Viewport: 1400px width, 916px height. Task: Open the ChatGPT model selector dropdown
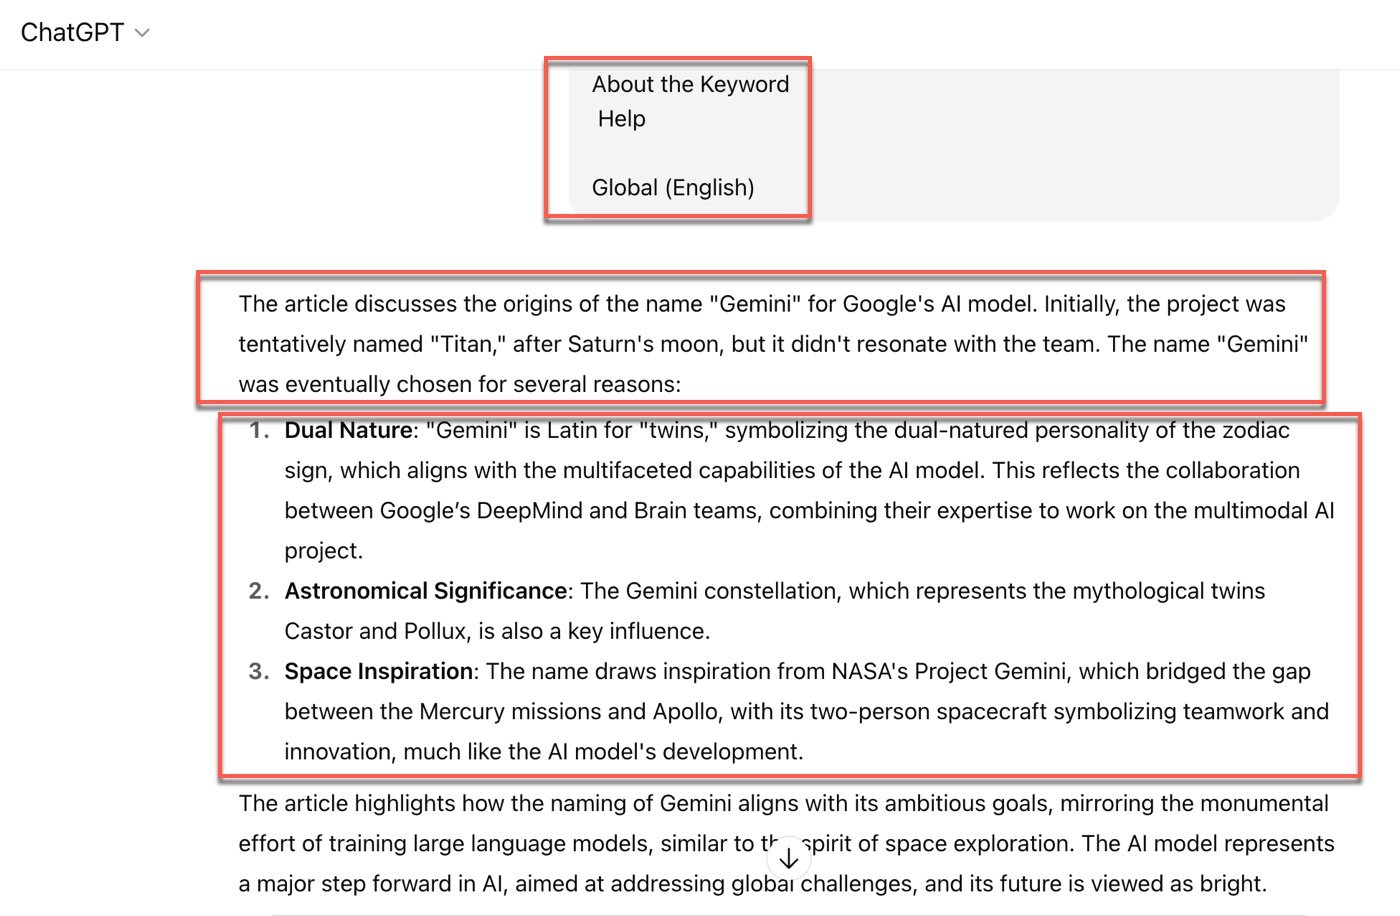point(85,33)
